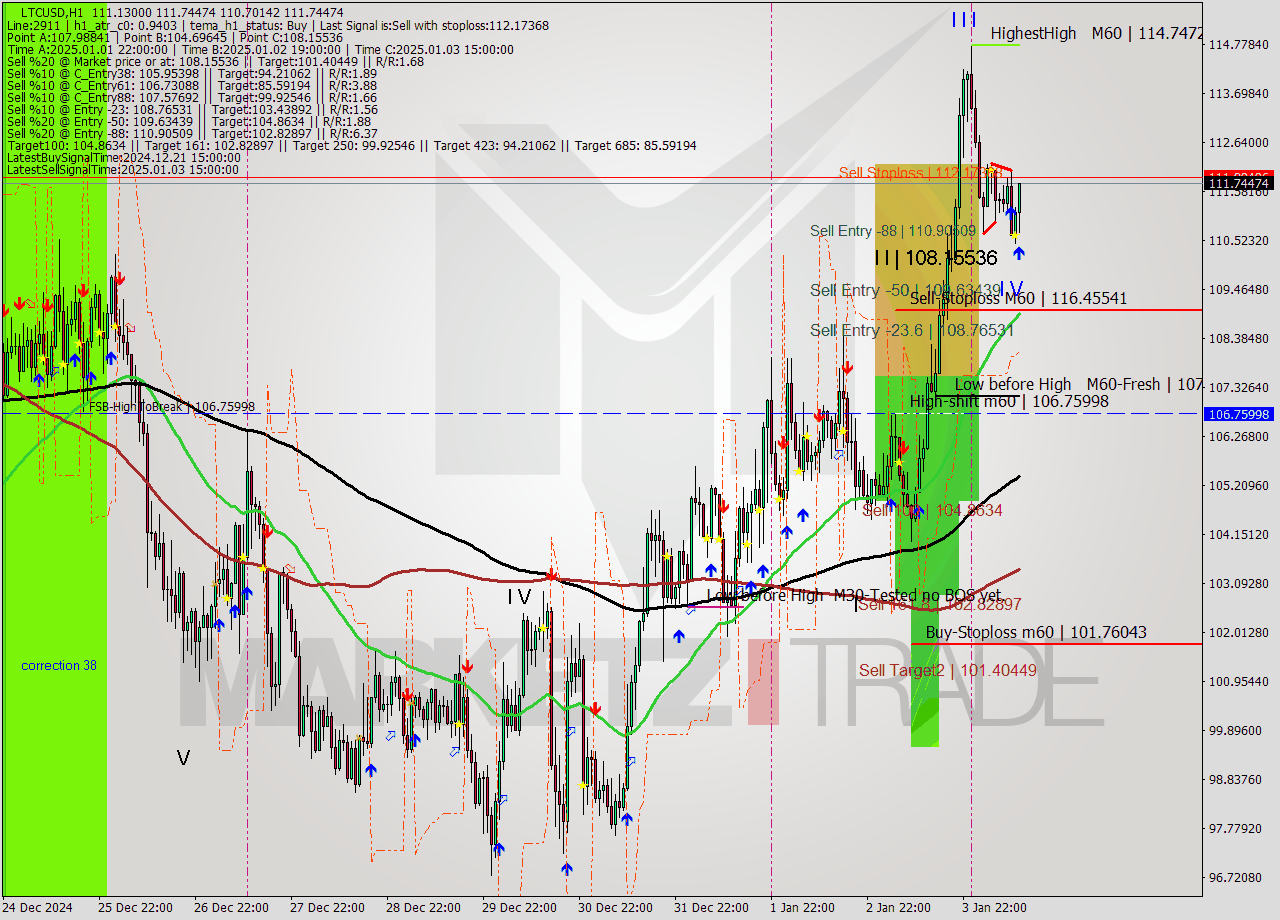Click the 109.46480 price axis value
The height and width of the screenshot is (920, 1280).
tap(1239, 289)
